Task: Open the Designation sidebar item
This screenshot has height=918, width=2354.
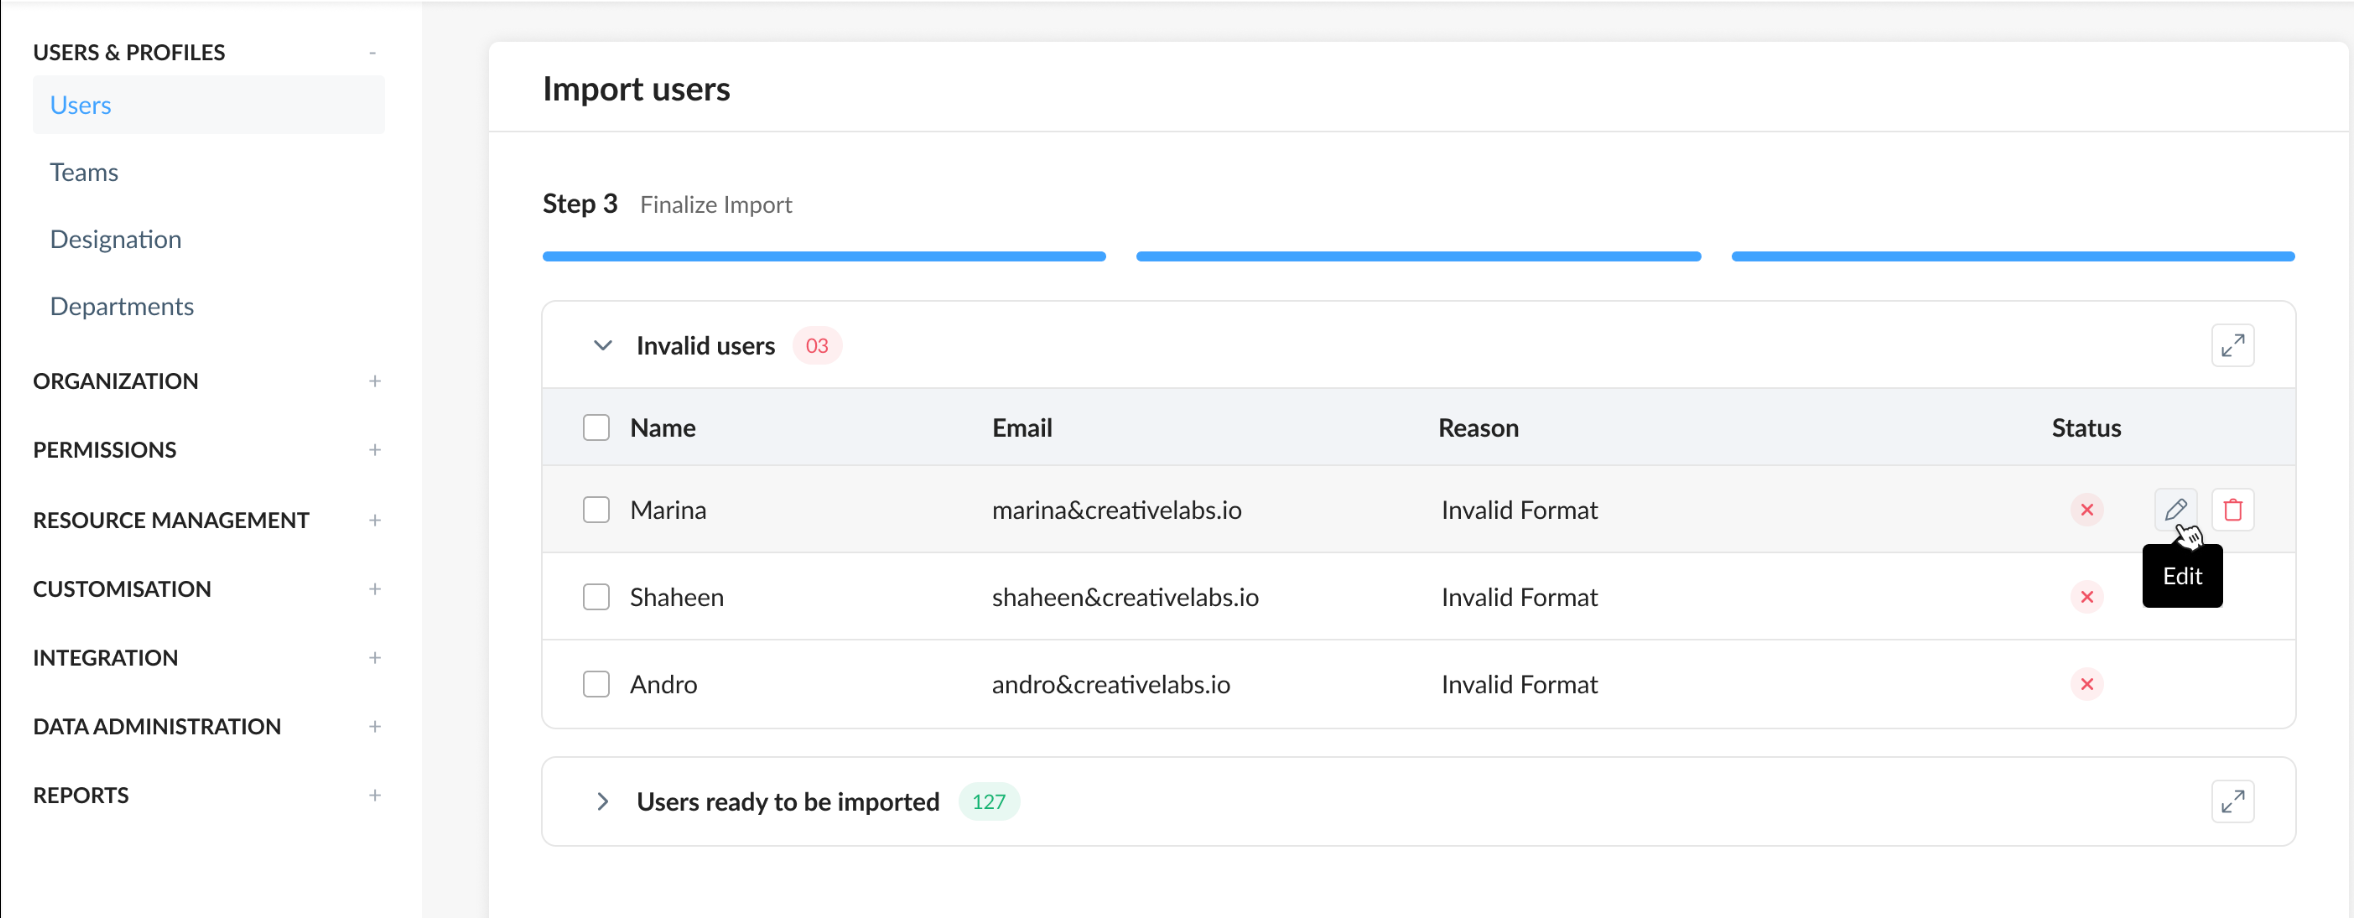Action: coord(116,239)
